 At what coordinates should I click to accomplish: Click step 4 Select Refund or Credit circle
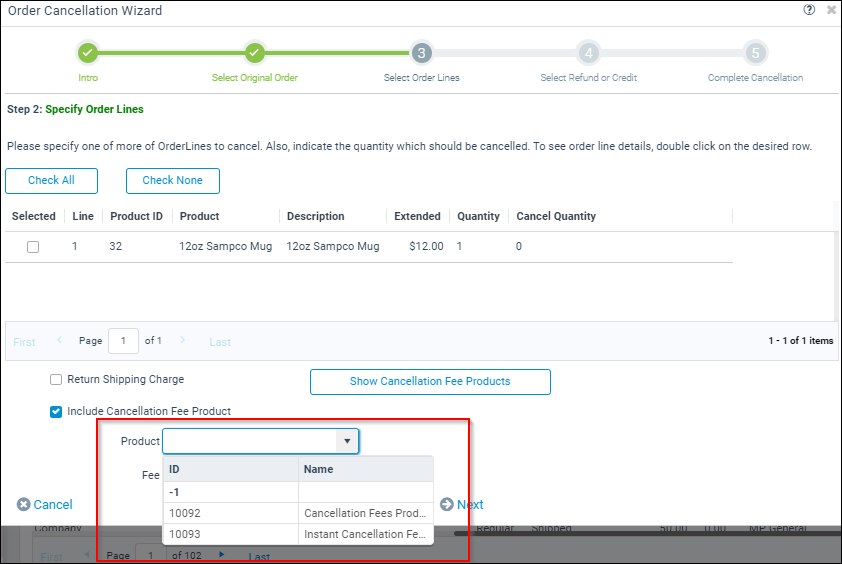click(589, 53)
